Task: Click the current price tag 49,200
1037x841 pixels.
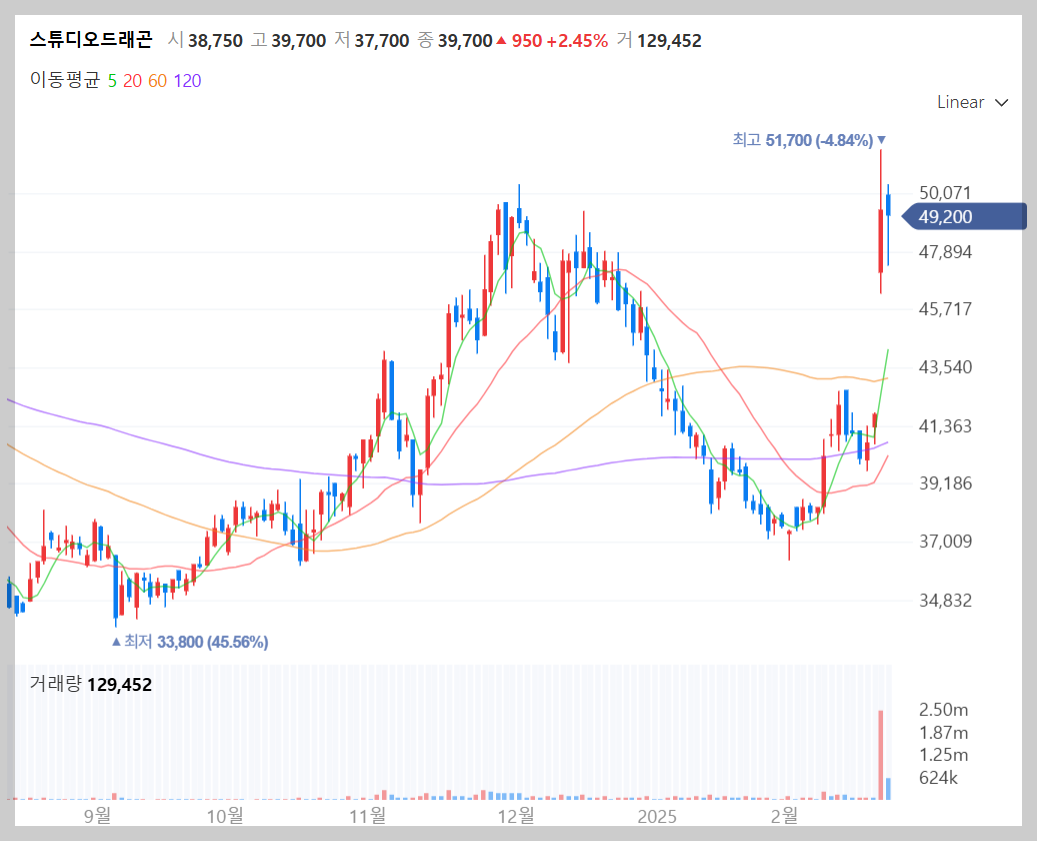Action: click(x=964, y=217)
